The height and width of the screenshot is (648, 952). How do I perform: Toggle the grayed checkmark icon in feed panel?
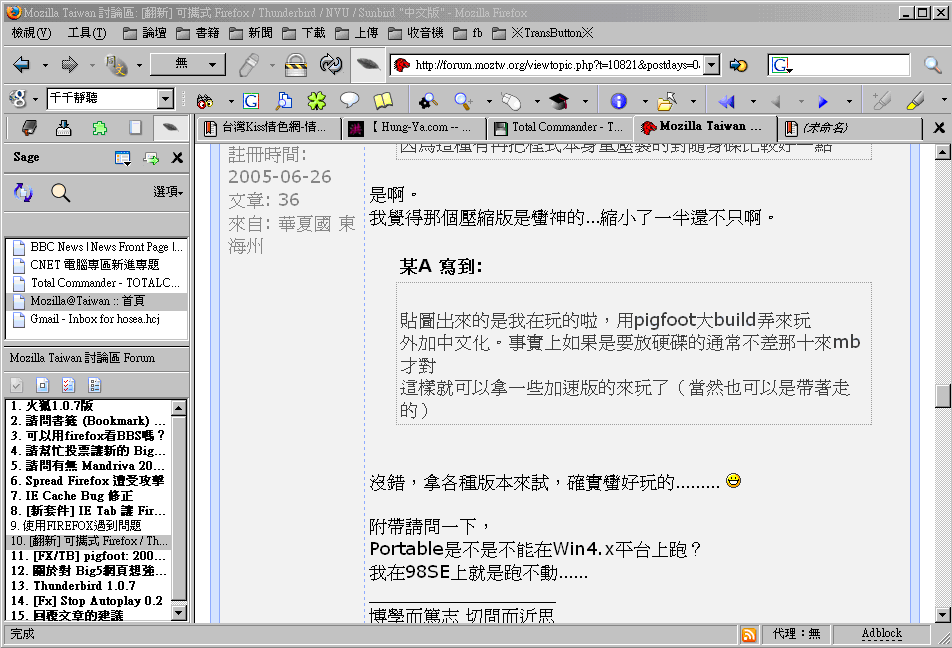pyautogui.click(x=17, y=385)
